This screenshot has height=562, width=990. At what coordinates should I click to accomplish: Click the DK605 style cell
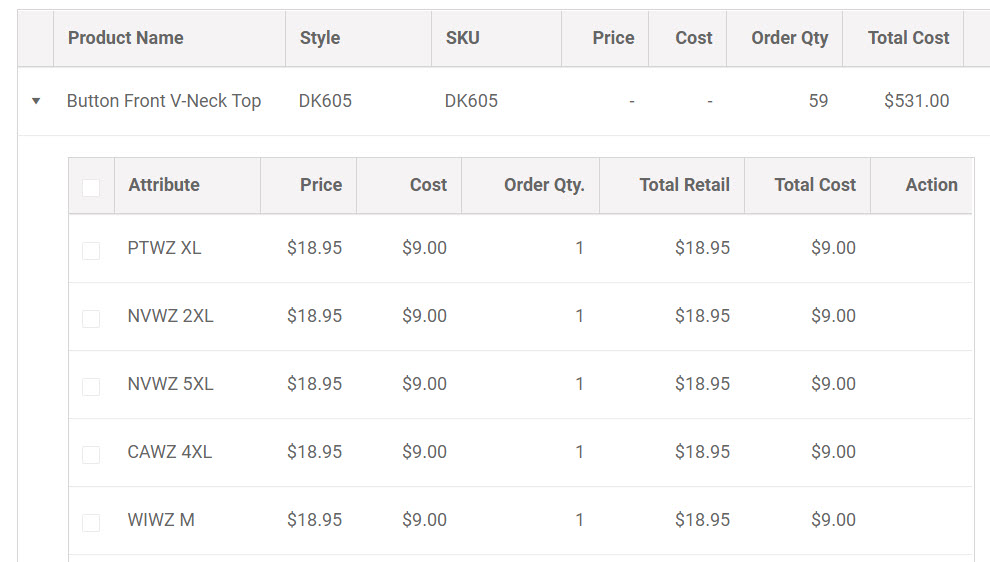click(x=325, y=101)
